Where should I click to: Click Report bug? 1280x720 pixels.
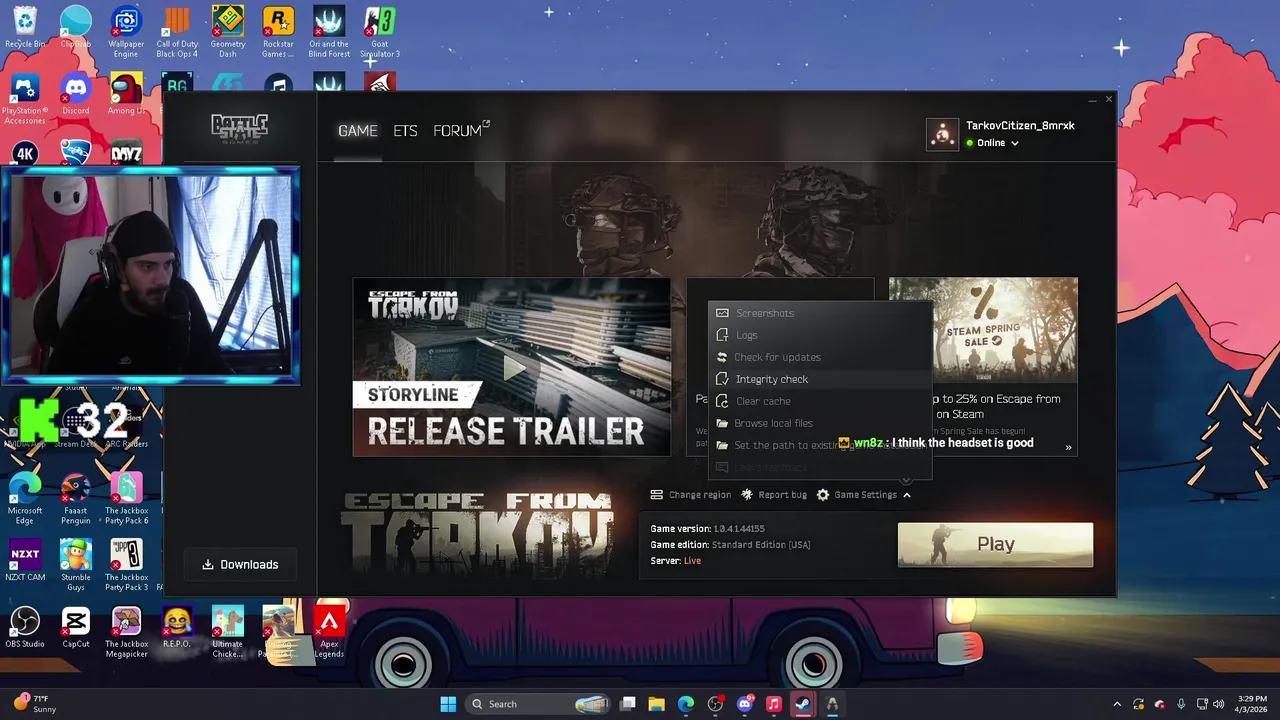click(x=774, y=495)
